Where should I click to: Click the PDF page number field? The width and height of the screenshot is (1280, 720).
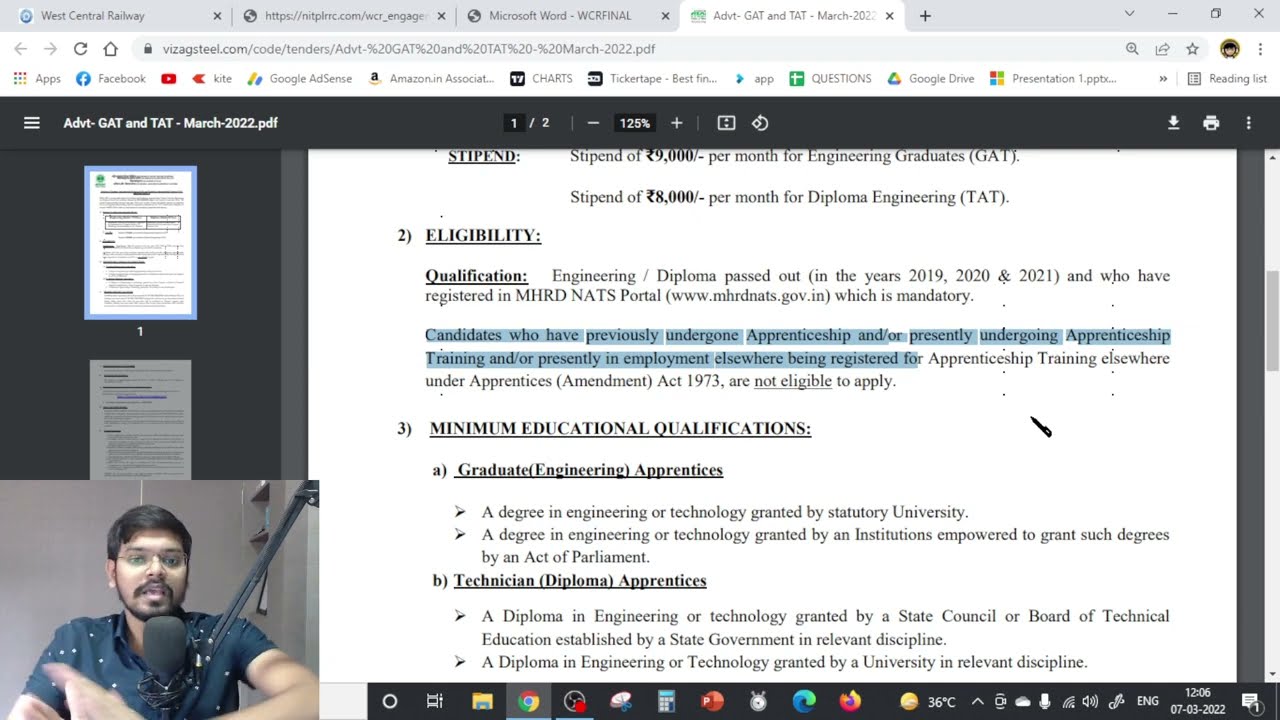click(x=514, y=123)
